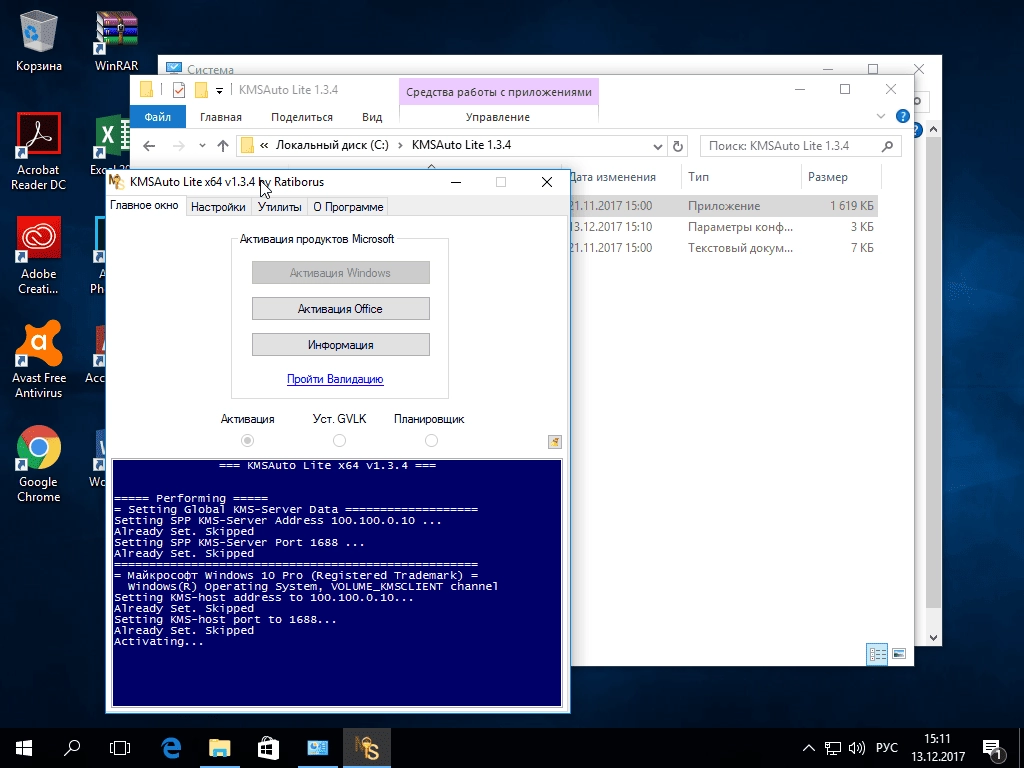Screen dimensions: 1024x768
Task: Go up one folder level in Explorer
Action: 223,146
